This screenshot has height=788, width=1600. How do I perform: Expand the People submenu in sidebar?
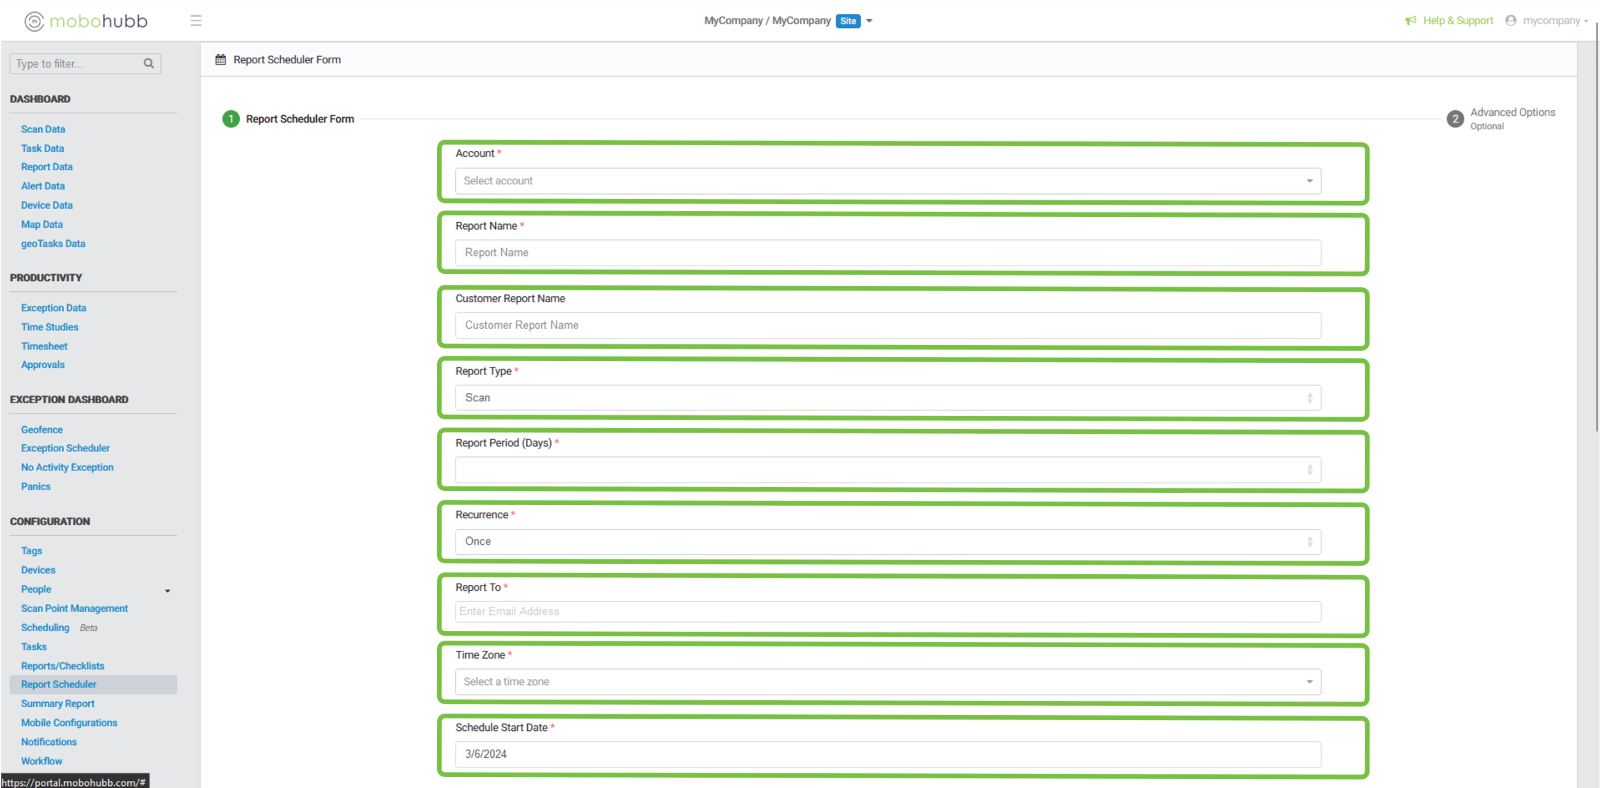[167, 591]
